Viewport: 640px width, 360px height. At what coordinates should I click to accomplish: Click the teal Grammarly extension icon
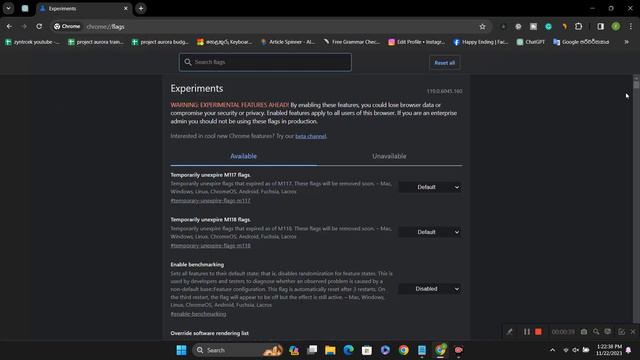(549, 27)
